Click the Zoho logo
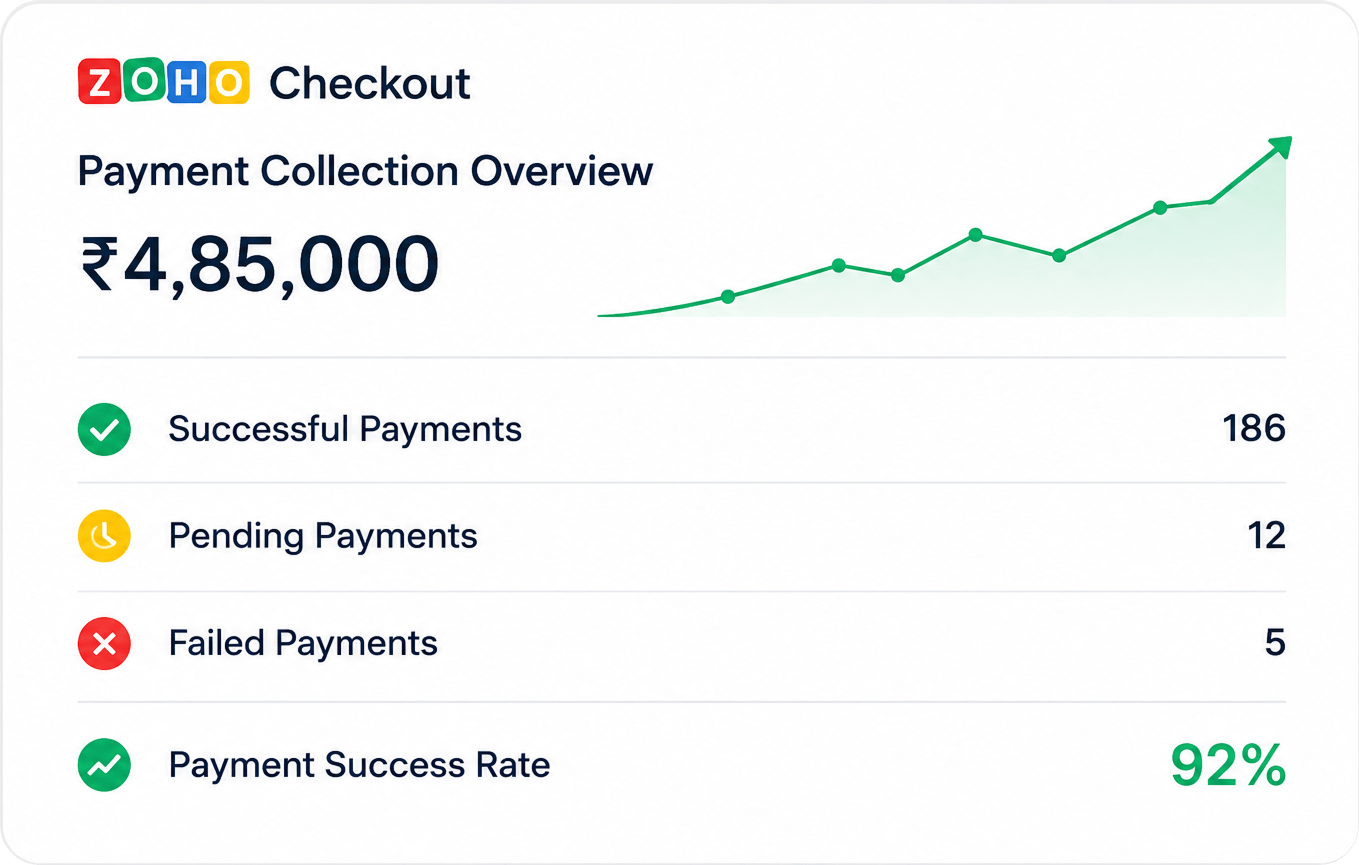 click(163, 83)
